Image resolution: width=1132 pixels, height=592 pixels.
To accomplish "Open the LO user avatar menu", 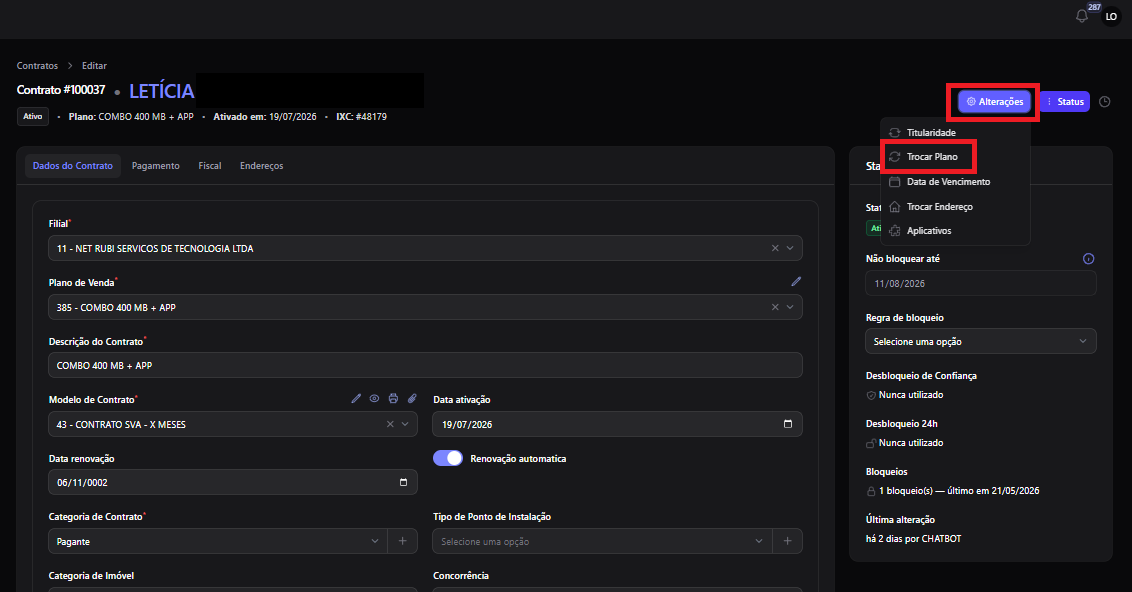I will [x=1111, y=16].
